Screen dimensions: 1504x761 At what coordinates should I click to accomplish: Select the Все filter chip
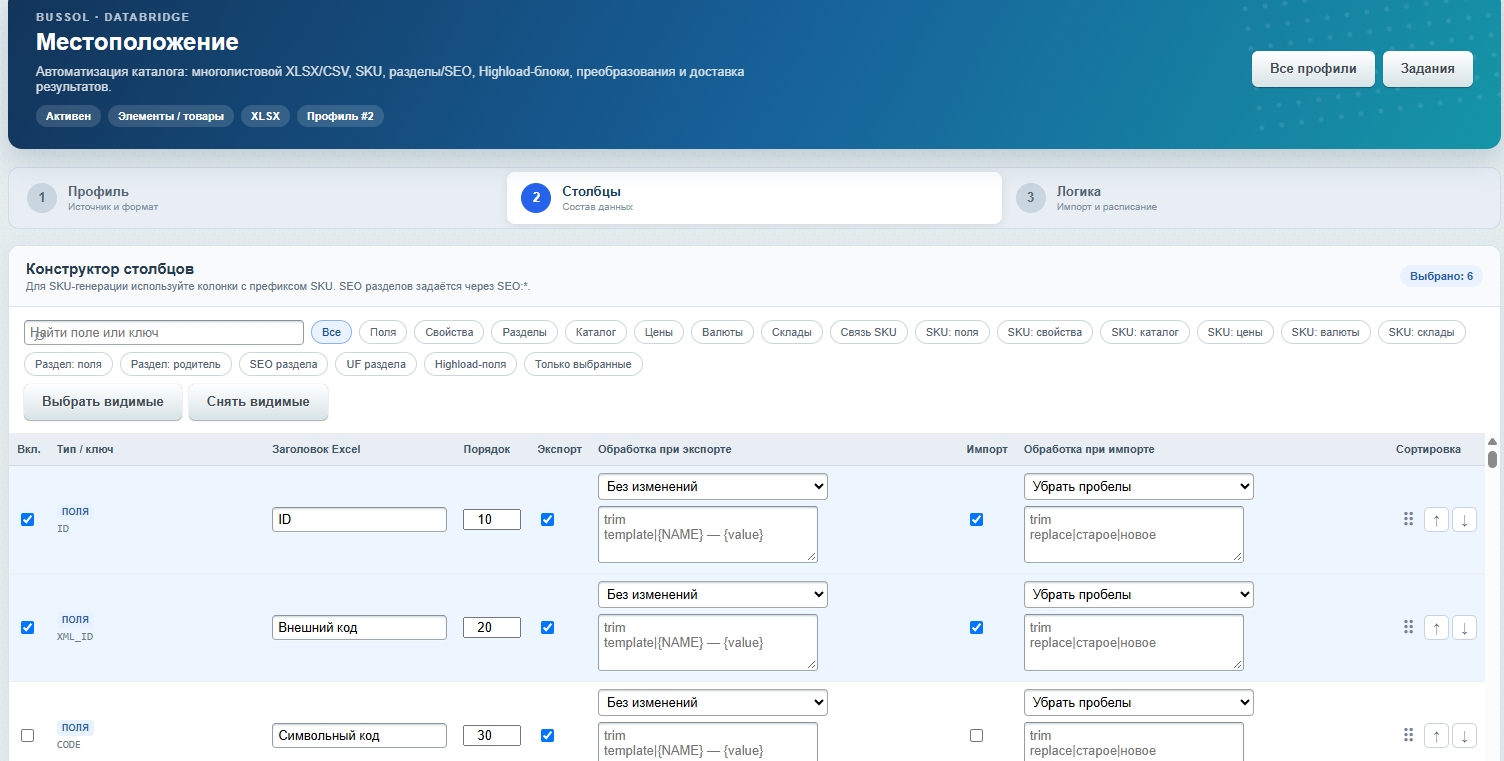tap(331, 332)
